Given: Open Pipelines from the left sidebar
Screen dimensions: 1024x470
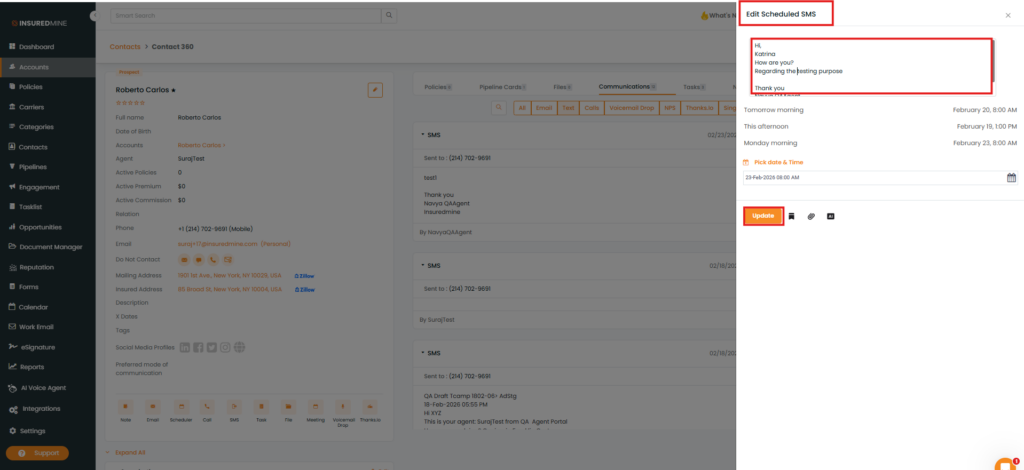Looking at the screenshot, I should click(33, 167).
